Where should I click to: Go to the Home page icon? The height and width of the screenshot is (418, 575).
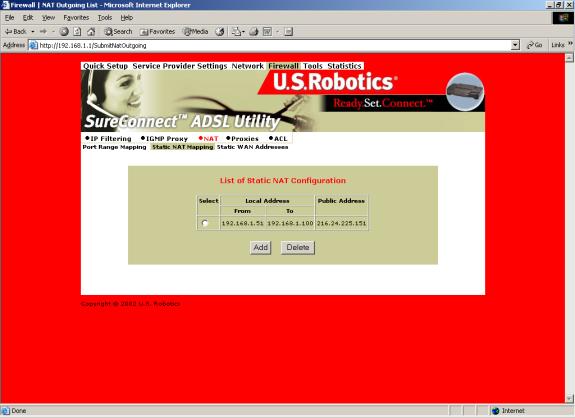pos(91,32)
